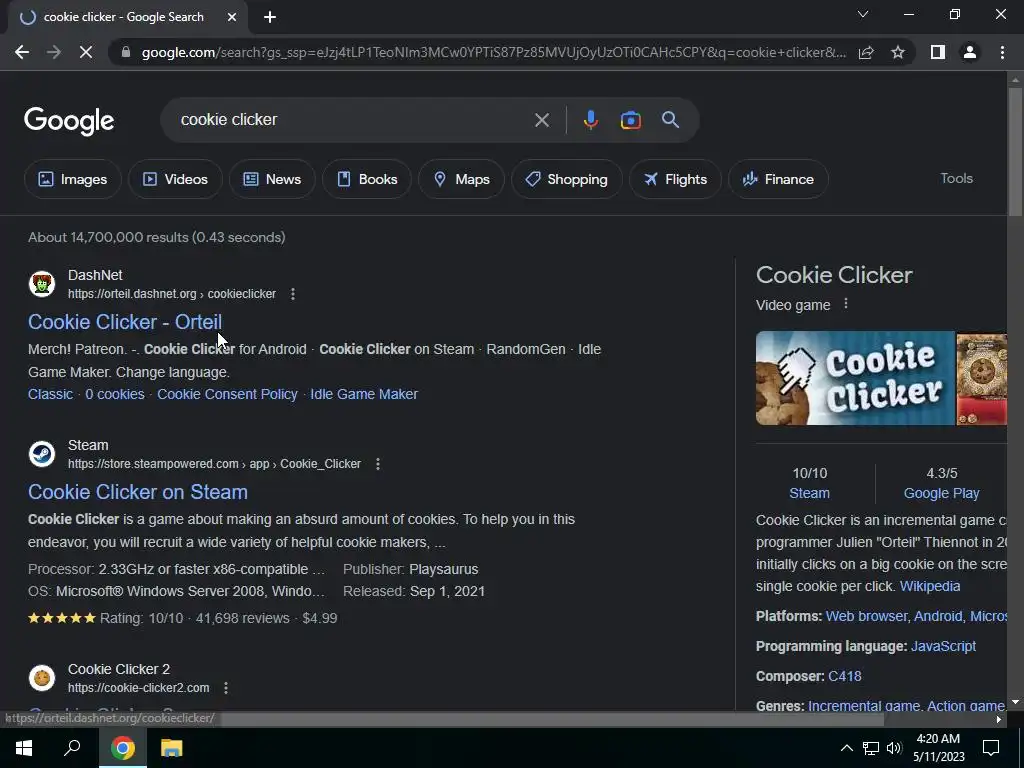
Task: Click Steam rating link in knowledge panel
Action: pyautogui.click(x=809, y=494)
